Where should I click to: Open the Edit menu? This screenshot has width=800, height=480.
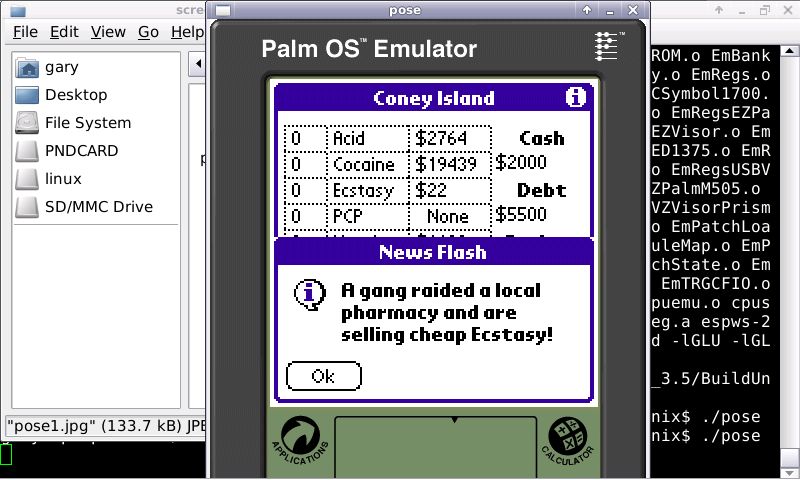coord(64,32)
